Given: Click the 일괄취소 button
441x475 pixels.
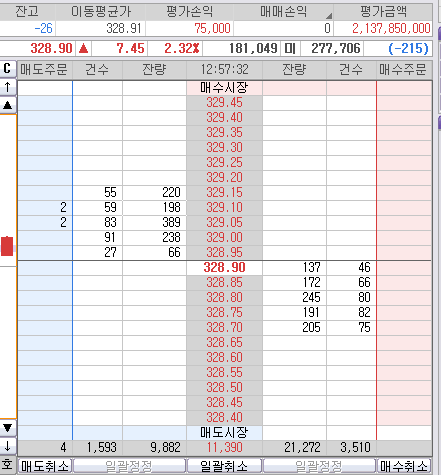Looking at the screenshot, I should click(x=224, y=466).
